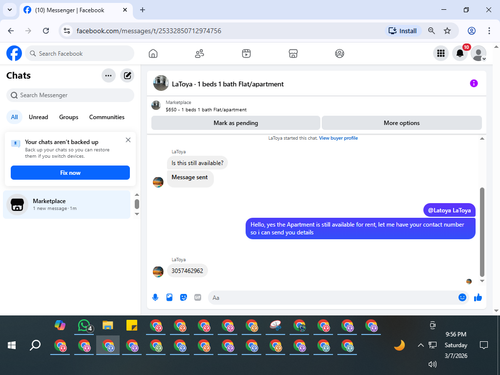The height and width of the screenshot is (375, 500).
Task: Open the Marketplace chat row
Action: pyautogui.click(x=67, y=204)
